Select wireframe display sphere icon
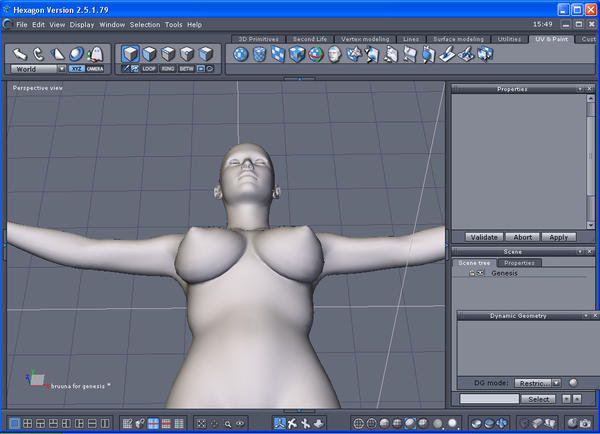This screenshot has width=600, height=434. point(359,423)
